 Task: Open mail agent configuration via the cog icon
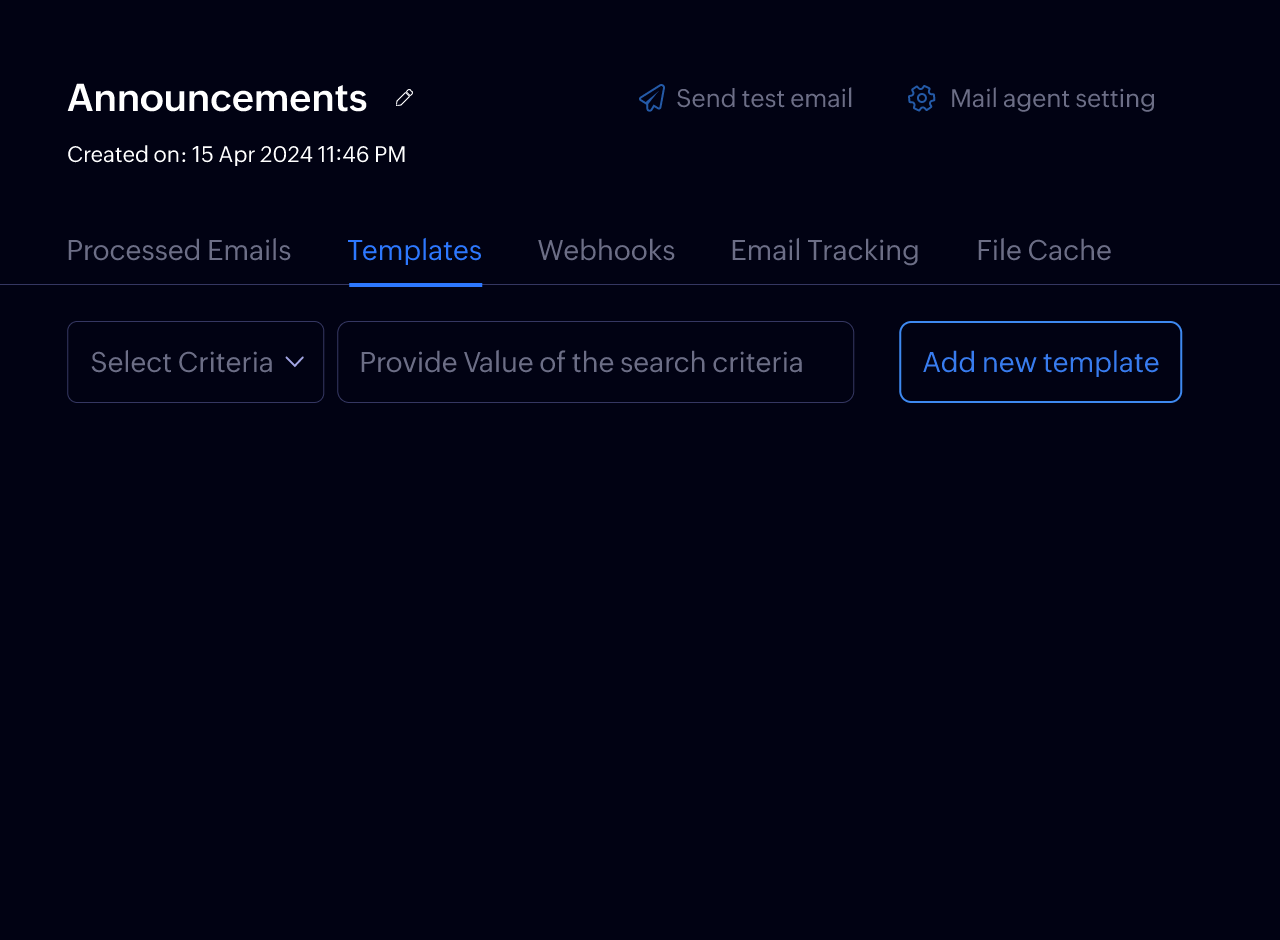point(920,97)
